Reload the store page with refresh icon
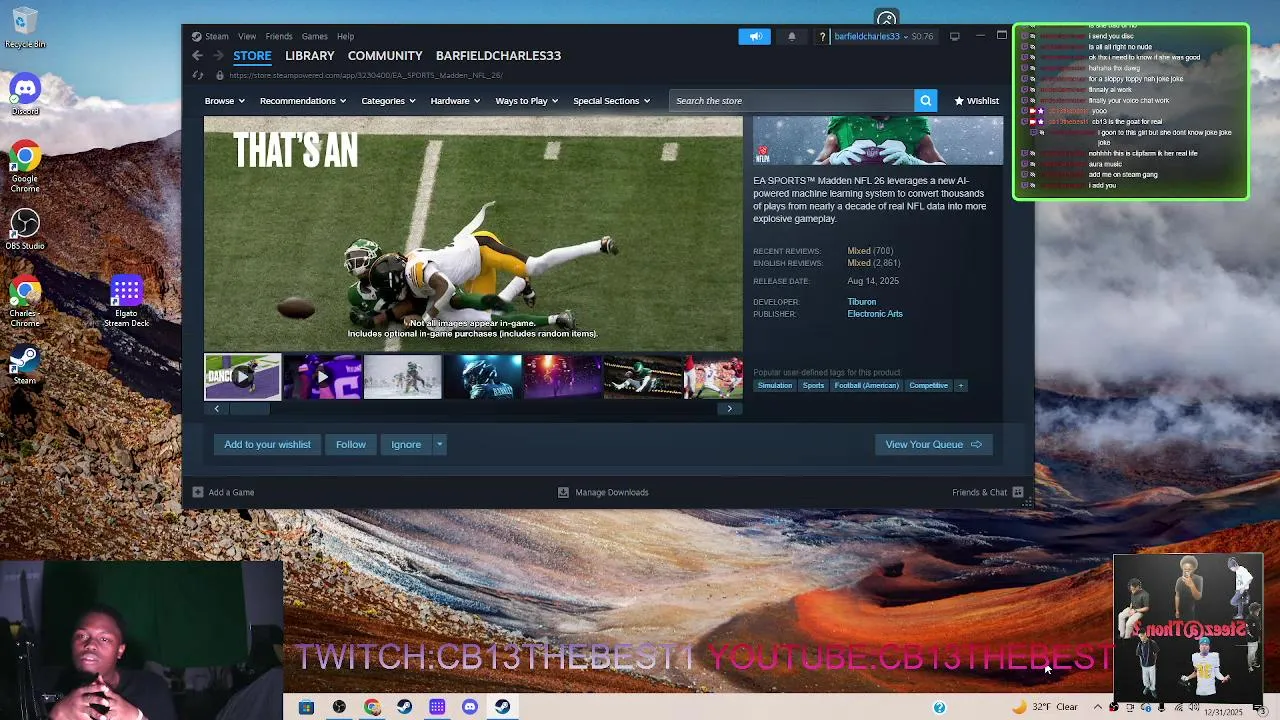Viewport: 1280px width, 720px height. (x=198, y=75)
